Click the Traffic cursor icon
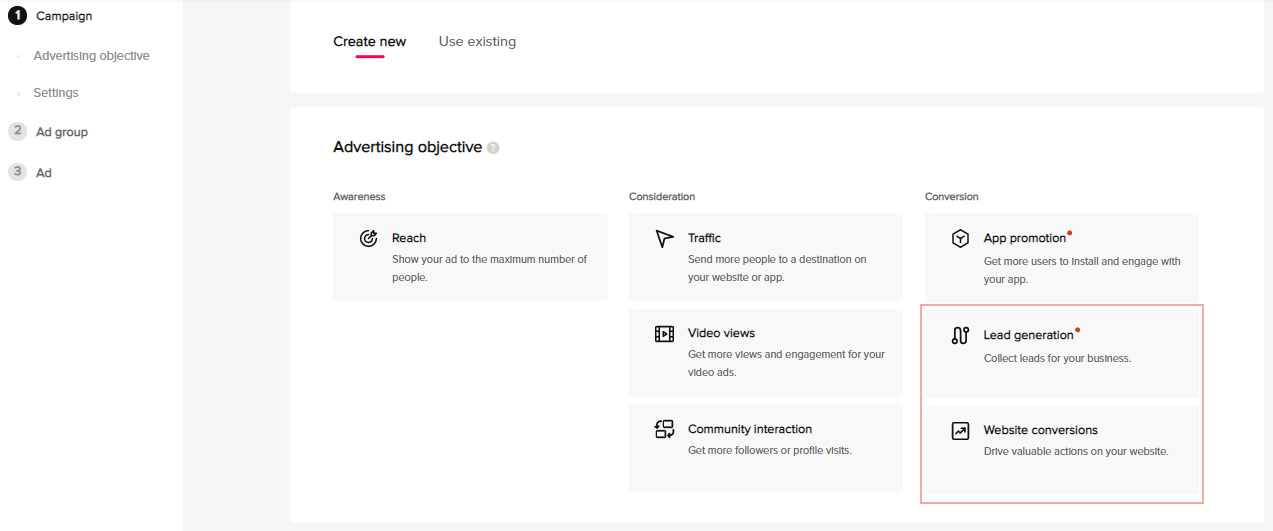 (664, 238)
